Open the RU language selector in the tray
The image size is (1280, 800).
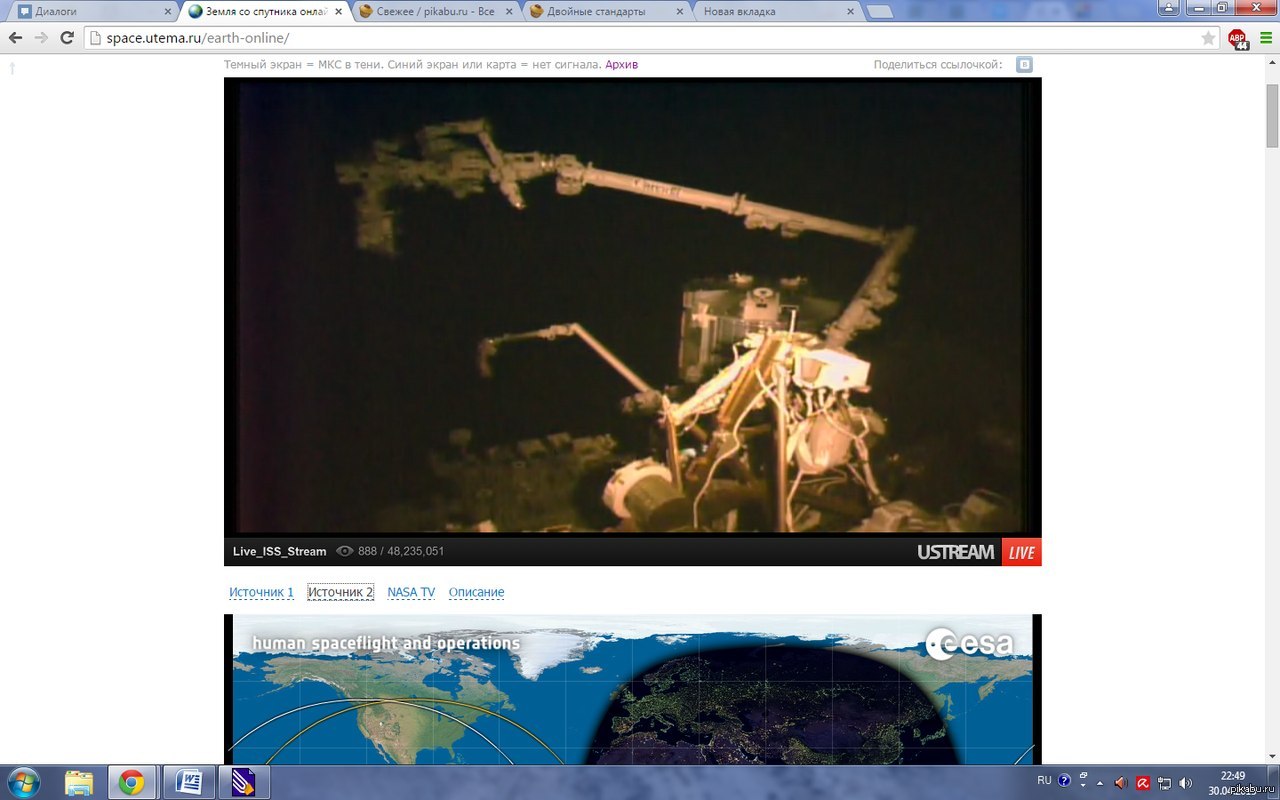pyautogui.click(x=1044, y=780)
